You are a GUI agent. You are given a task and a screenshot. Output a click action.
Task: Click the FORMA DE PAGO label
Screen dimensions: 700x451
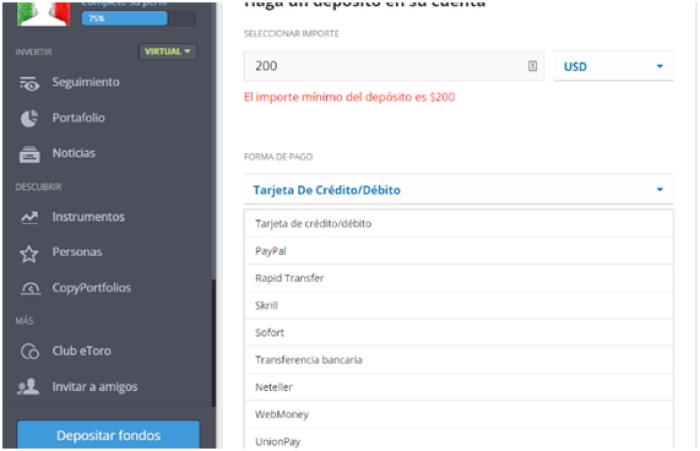click(278, 157)
